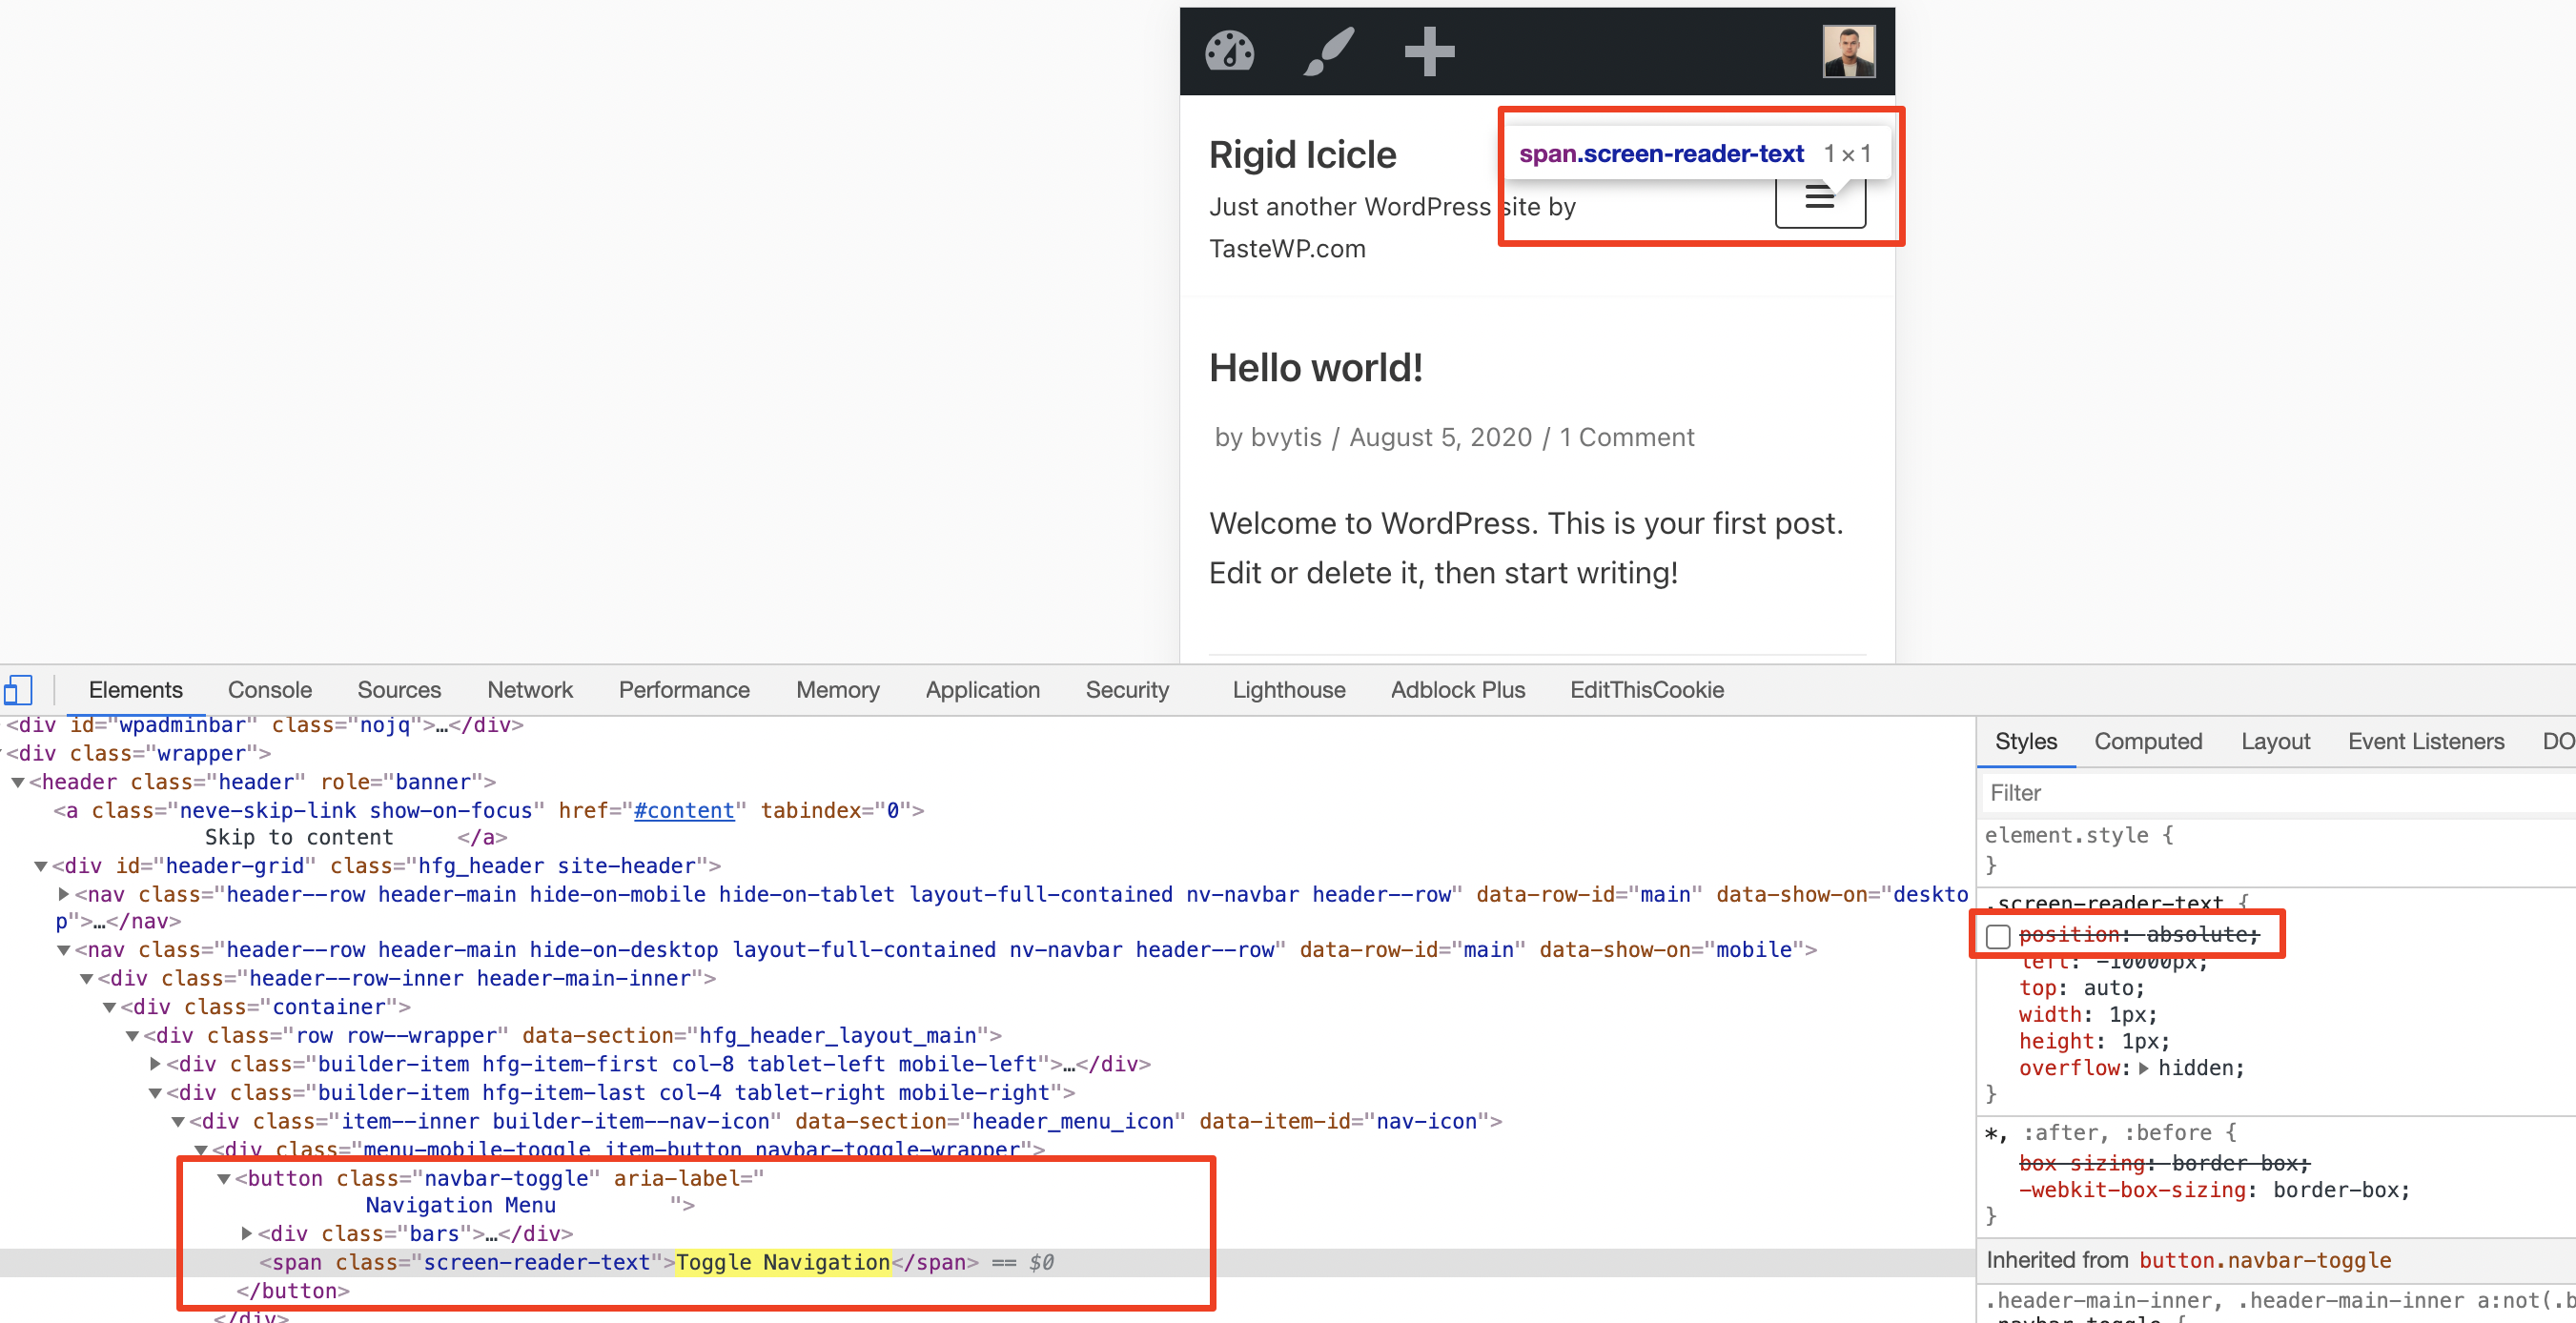Open the Hello world! post title
Image resolution: width=2576 pixels, height=1323 pixels.
(x=1317, y=367)
